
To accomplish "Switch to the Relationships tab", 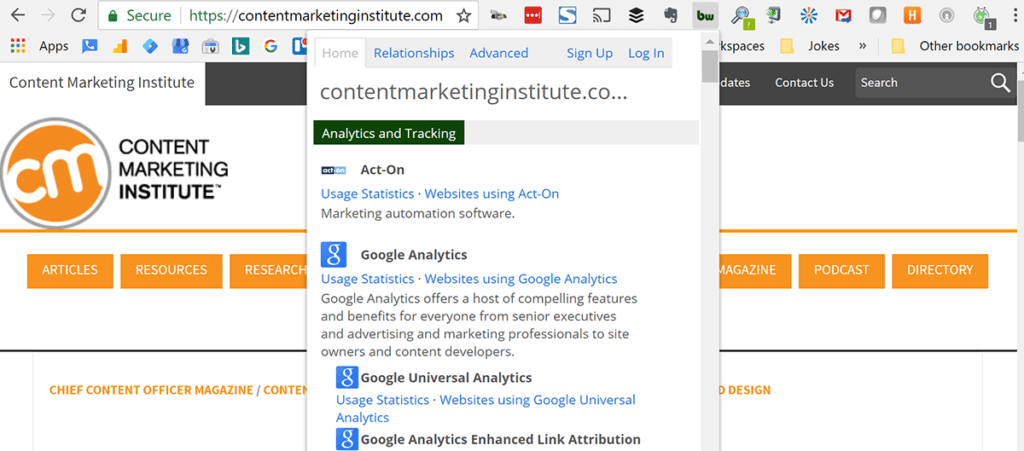I will coord(413,53).
